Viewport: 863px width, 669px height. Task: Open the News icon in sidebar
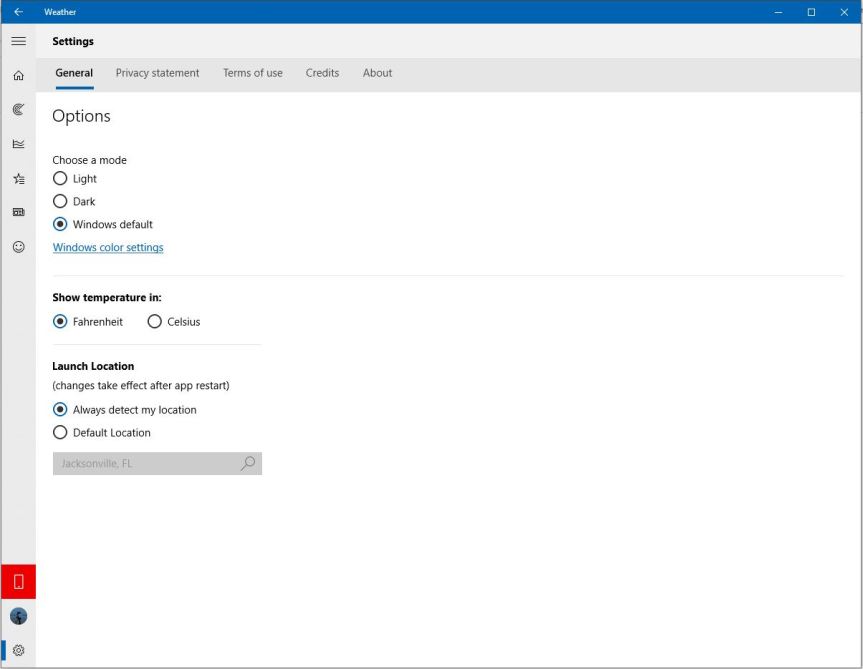tap(18, 212)
